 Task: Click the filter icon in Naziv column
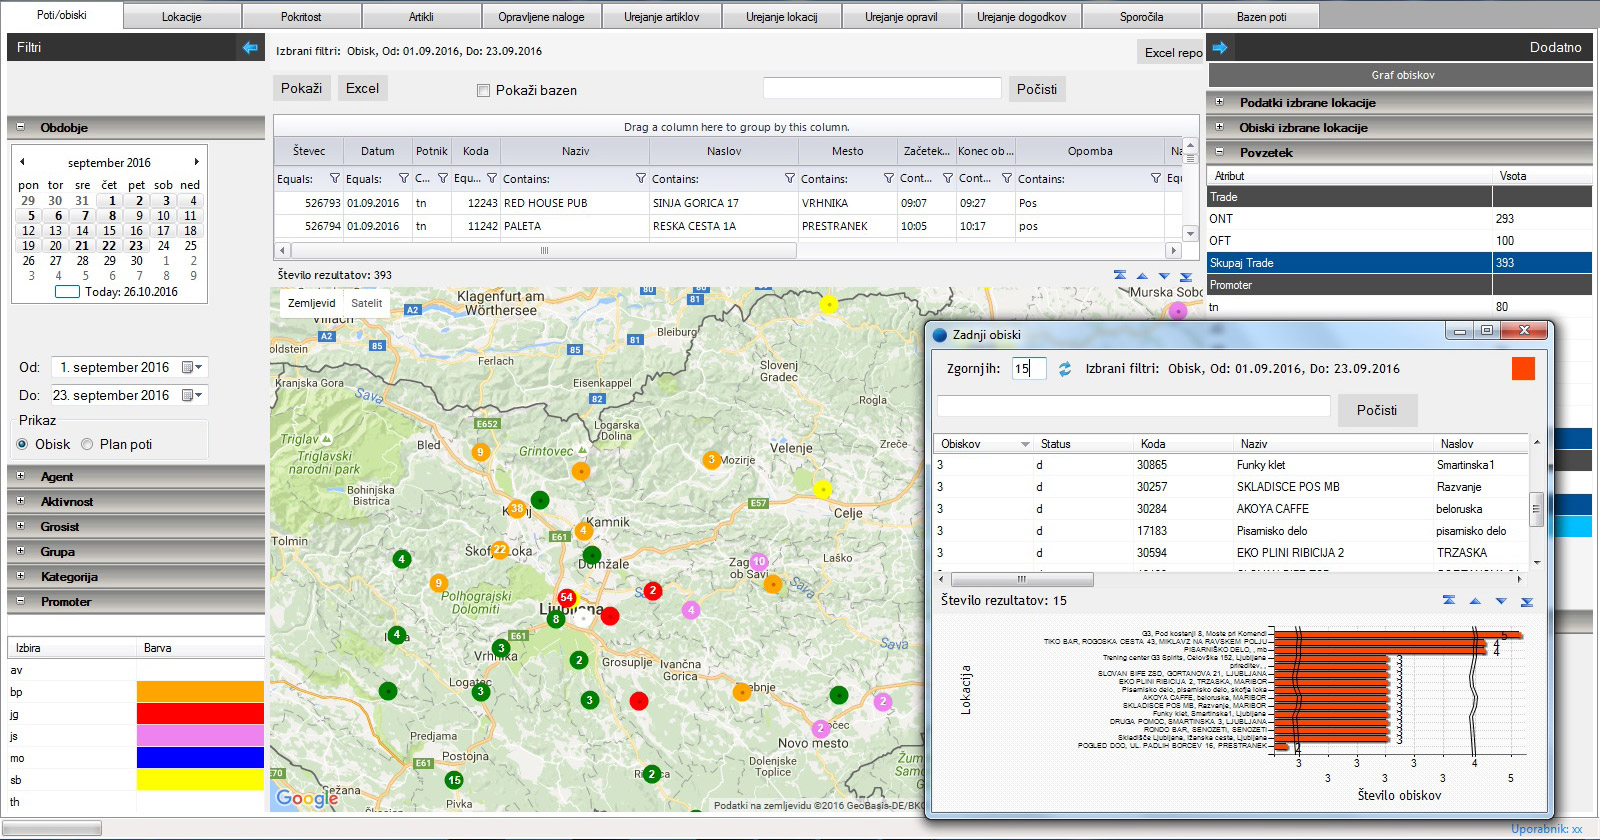click(x=641, y=179)
